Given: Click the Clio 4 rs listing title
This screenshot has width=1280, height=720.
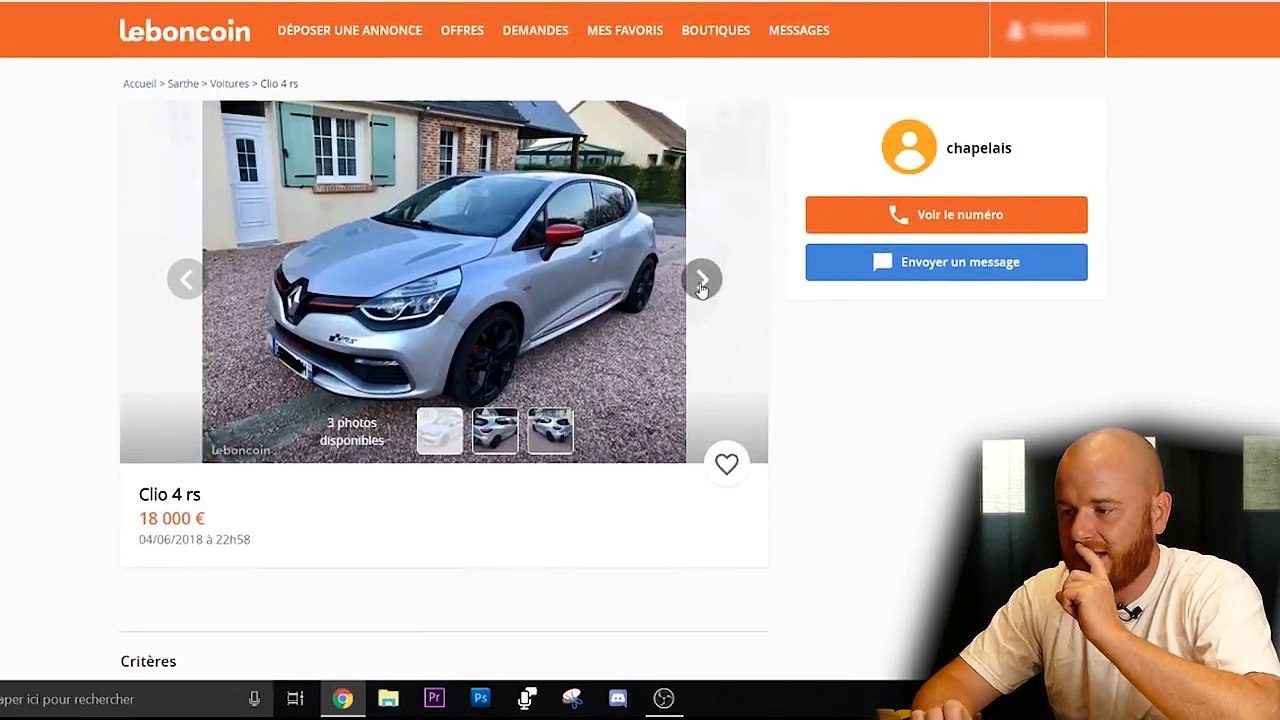Looking at the screenshot, I should point(170,494).
